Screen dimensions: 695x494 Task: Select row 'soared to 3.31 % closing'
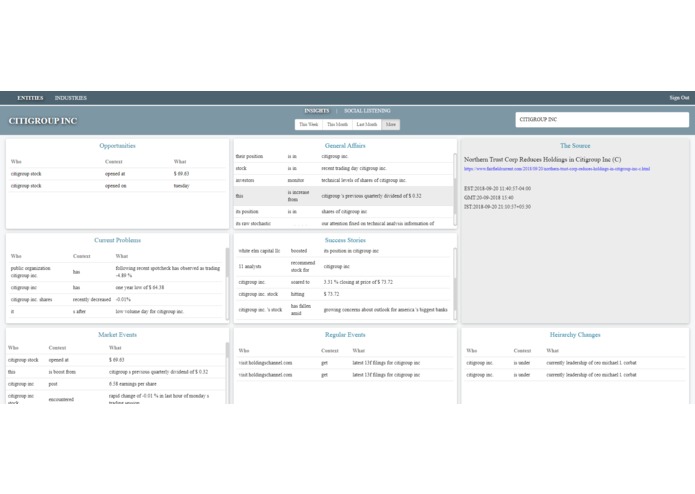click(344, 282)
